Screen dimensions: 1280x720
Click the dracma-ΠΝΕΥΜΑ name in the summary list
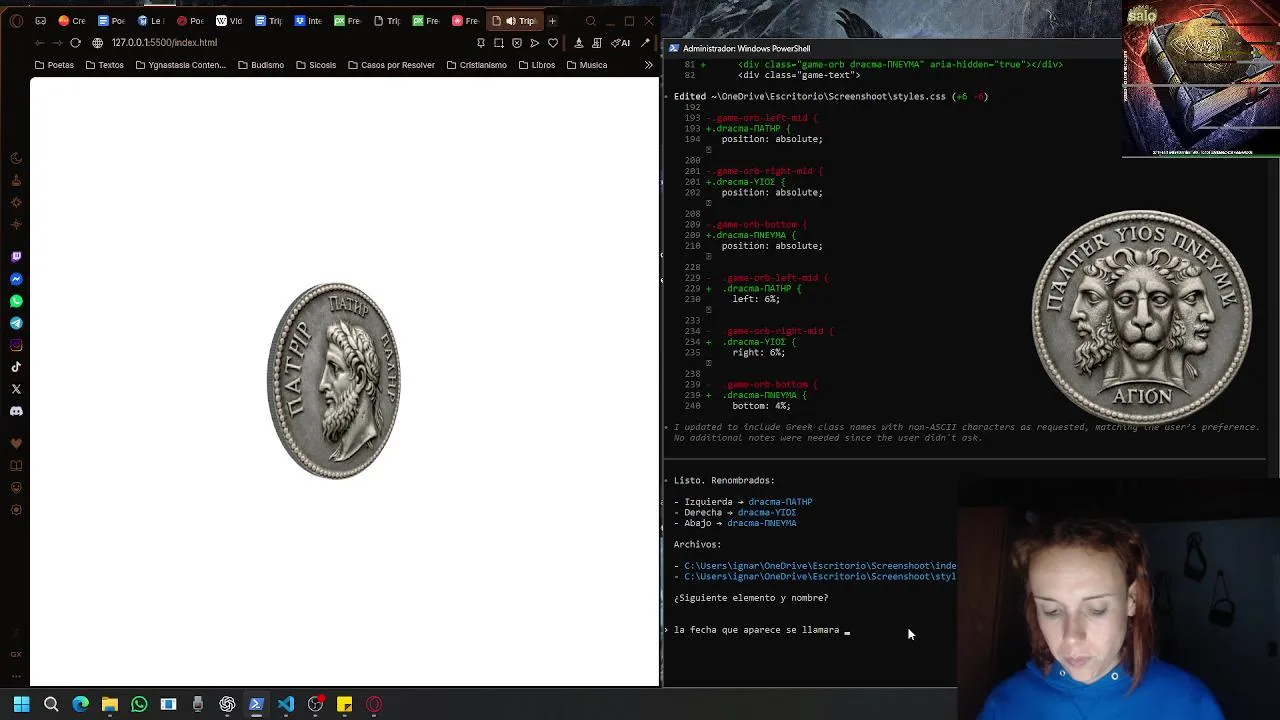[x=762, y=523]
